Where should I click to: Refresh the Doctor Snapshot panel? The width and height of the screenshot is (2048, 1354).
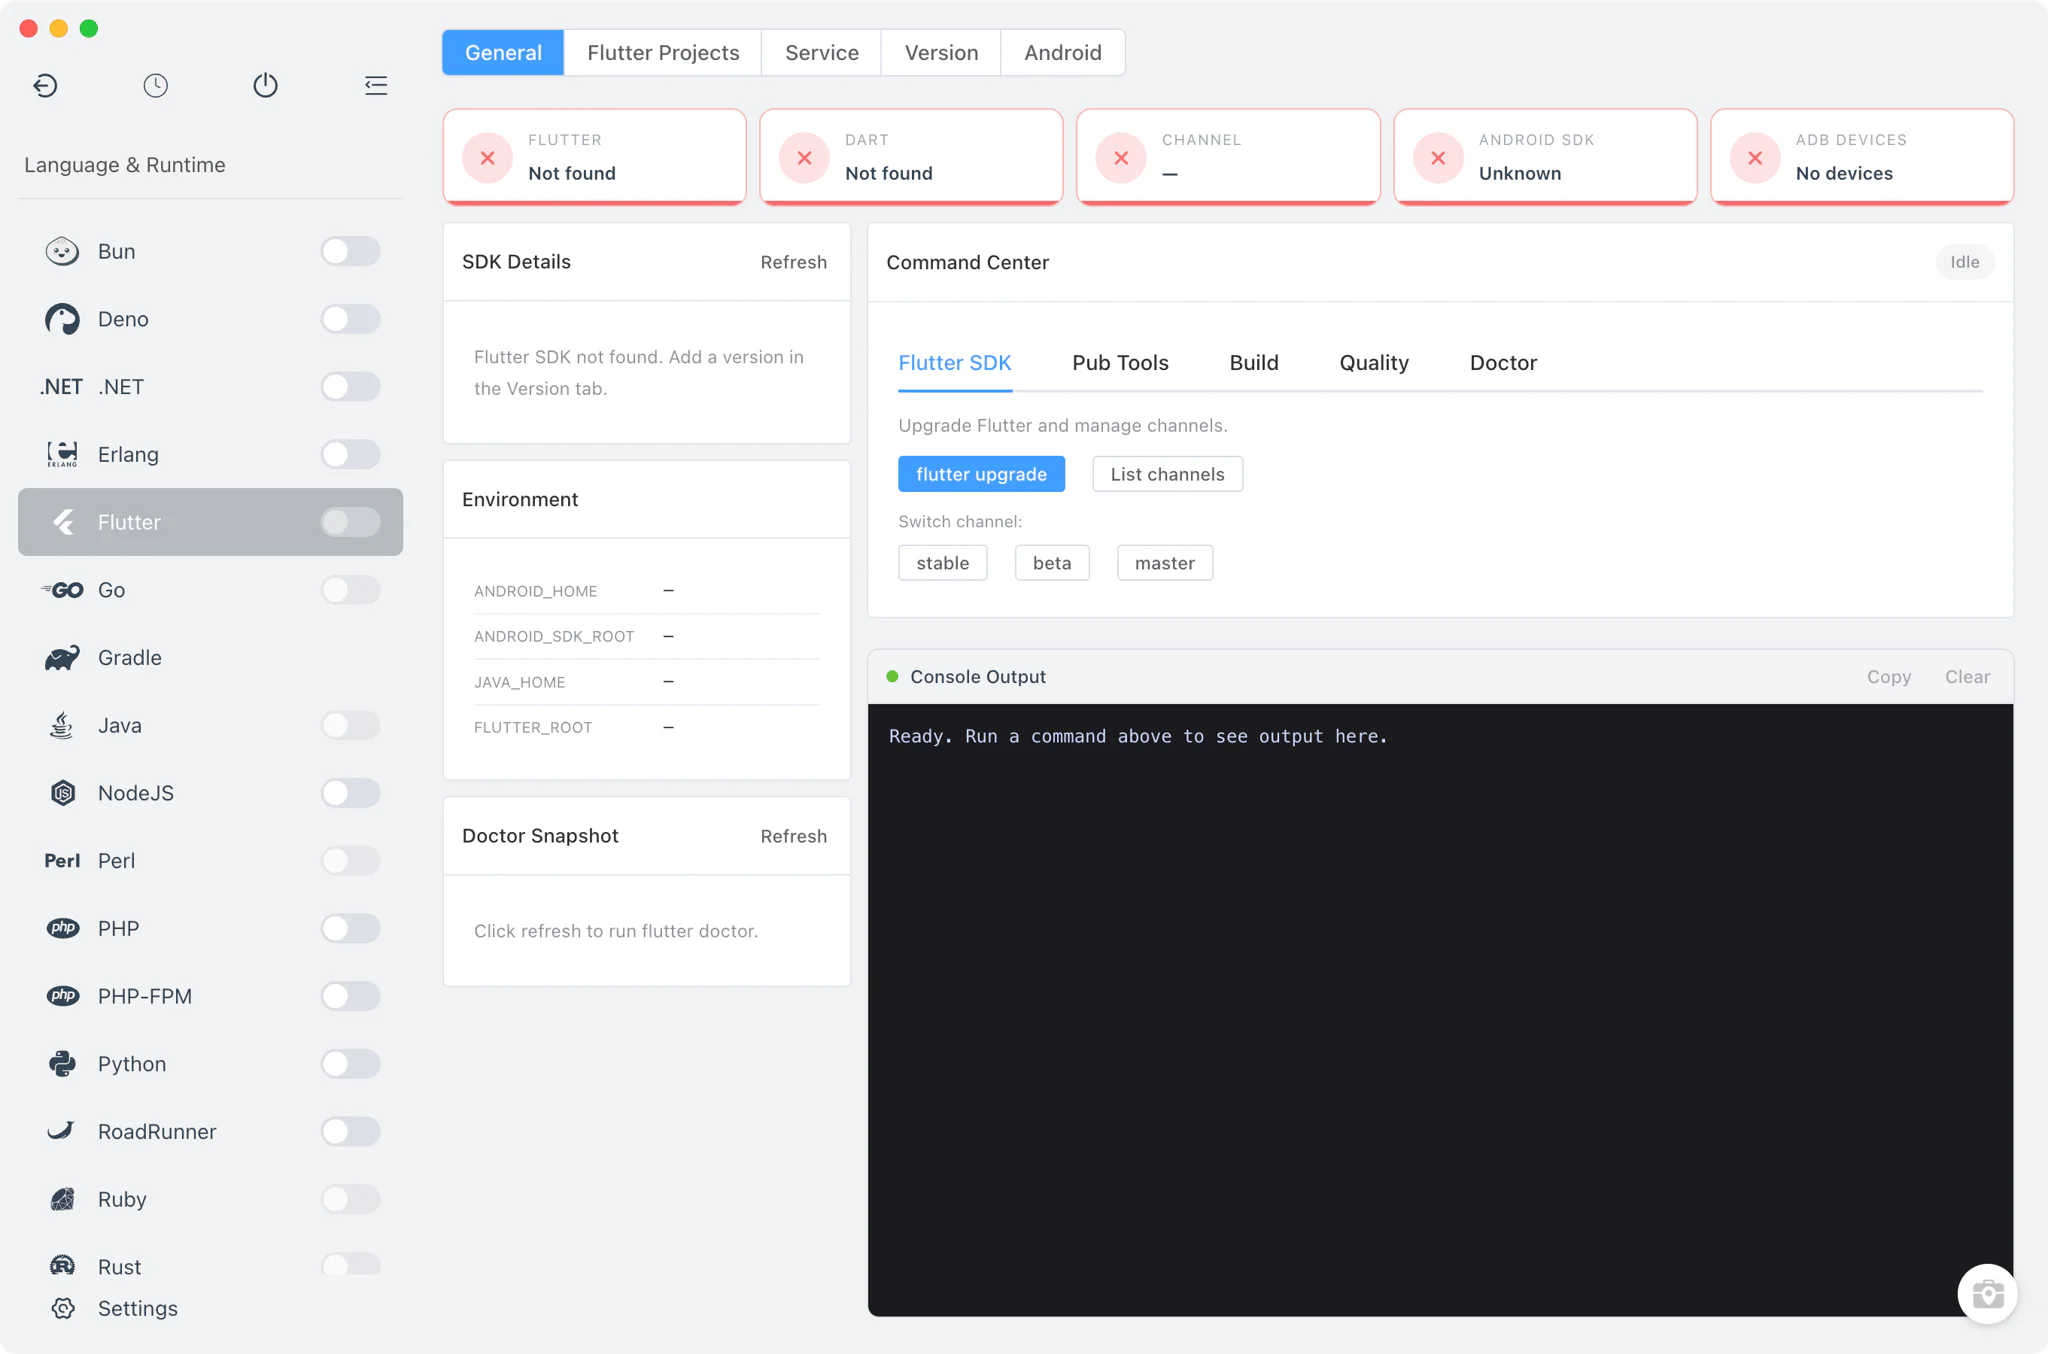pos(793,836)
